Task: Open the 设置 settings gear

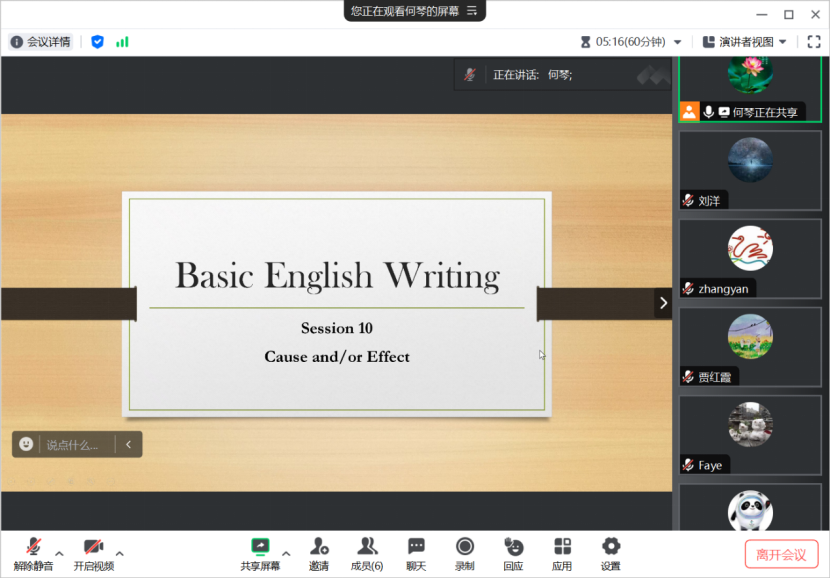Action: (x=610, y=547)
